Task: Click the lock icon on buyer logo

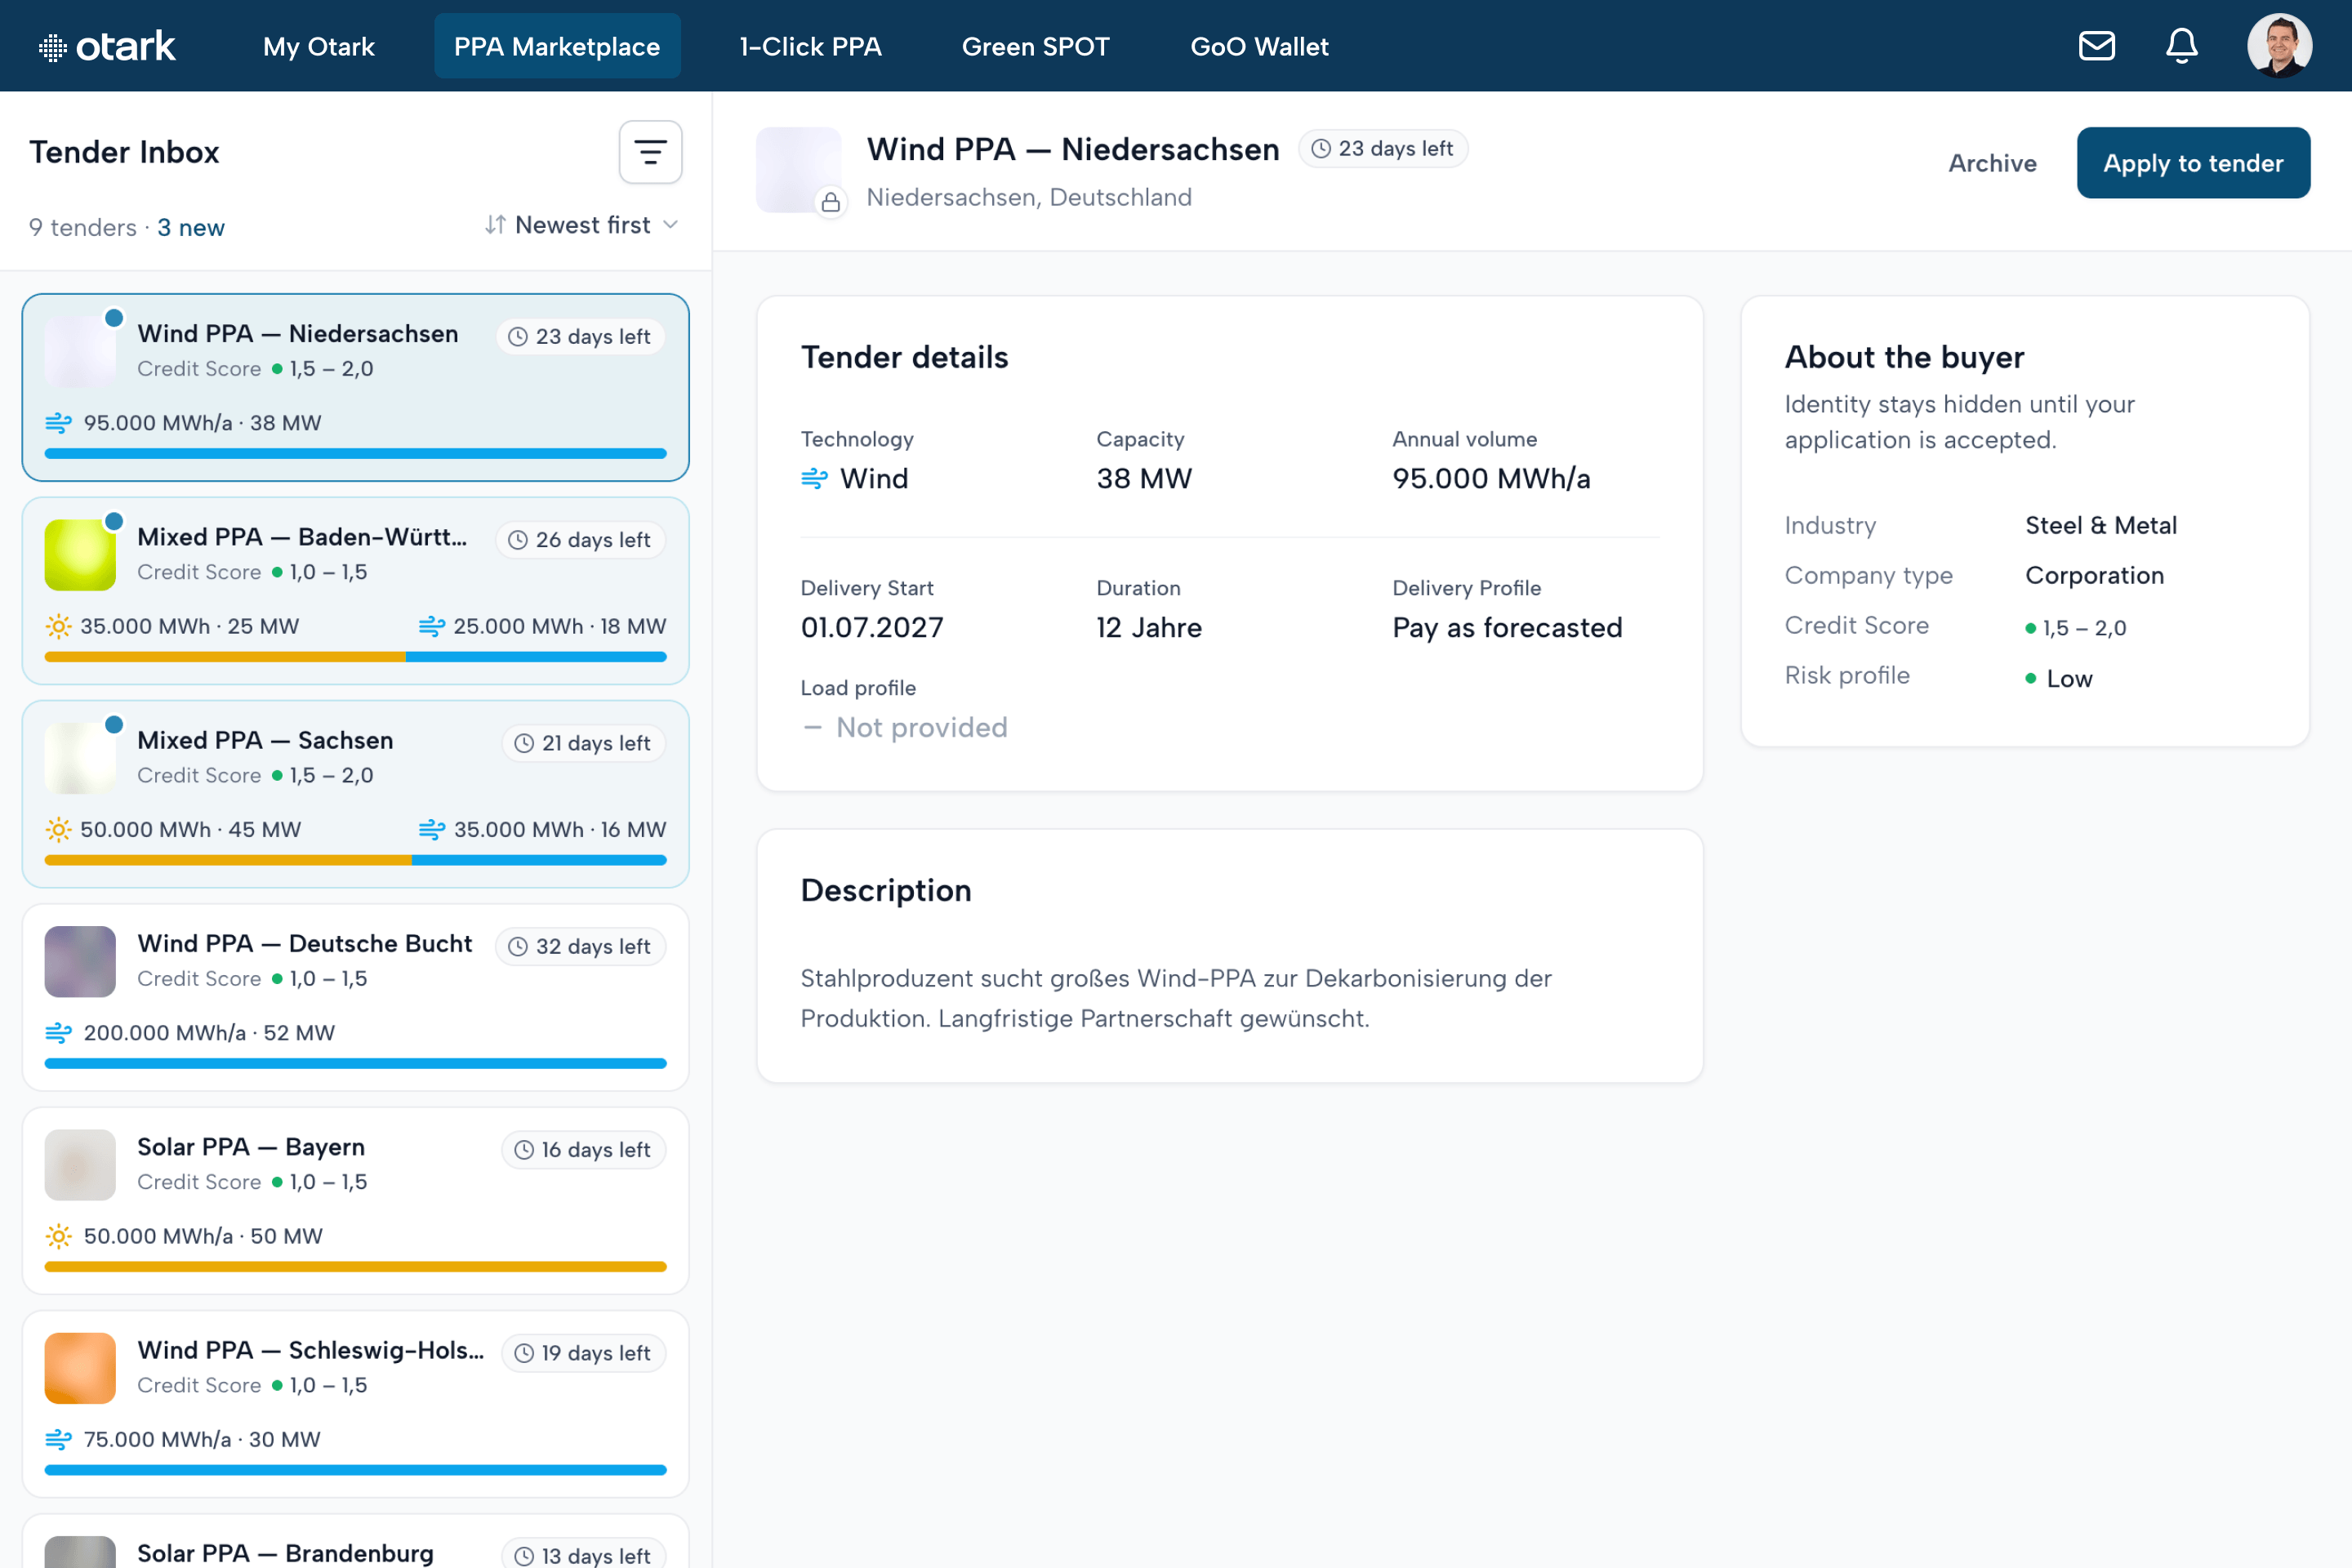Action: click(x=830, y=203)
